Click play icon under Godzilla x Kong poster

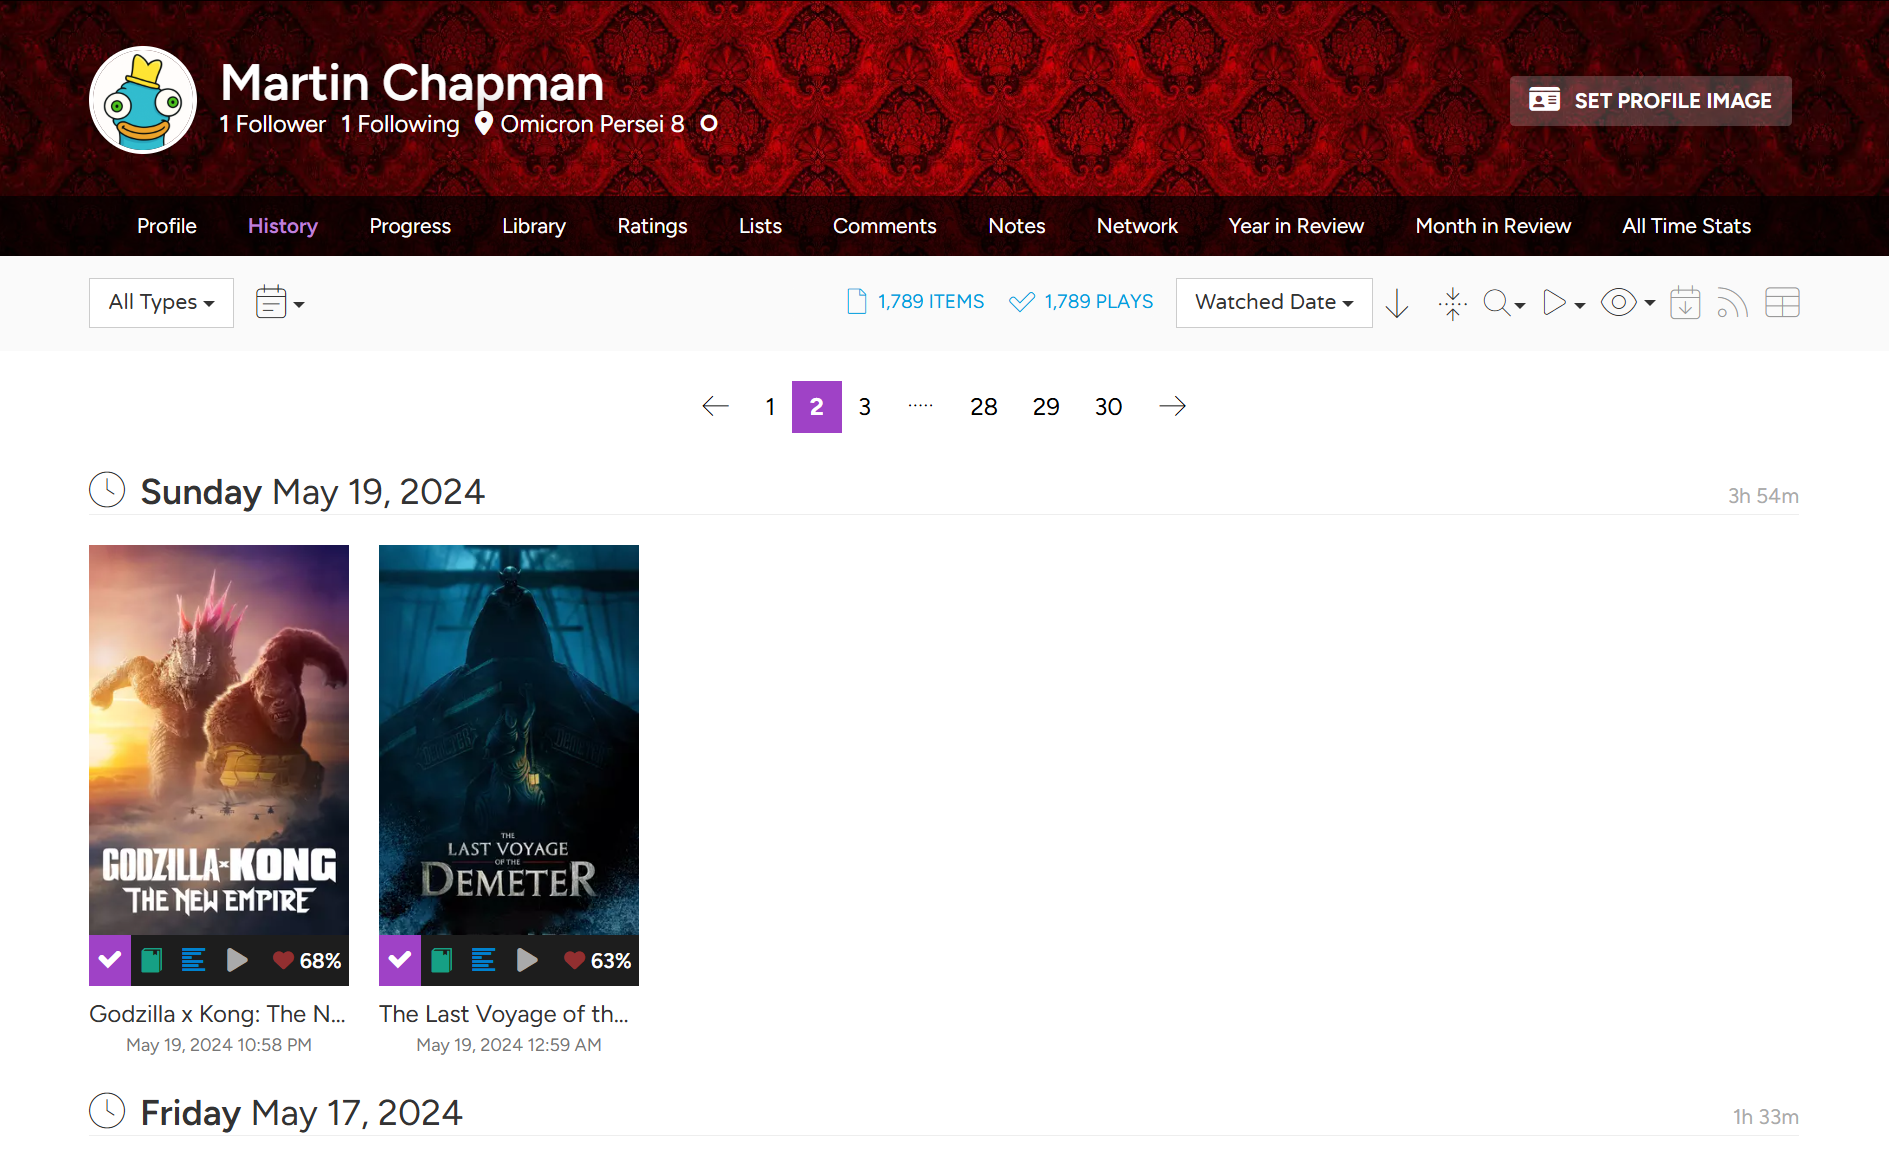pyautogui.click(x=237, y=961)
